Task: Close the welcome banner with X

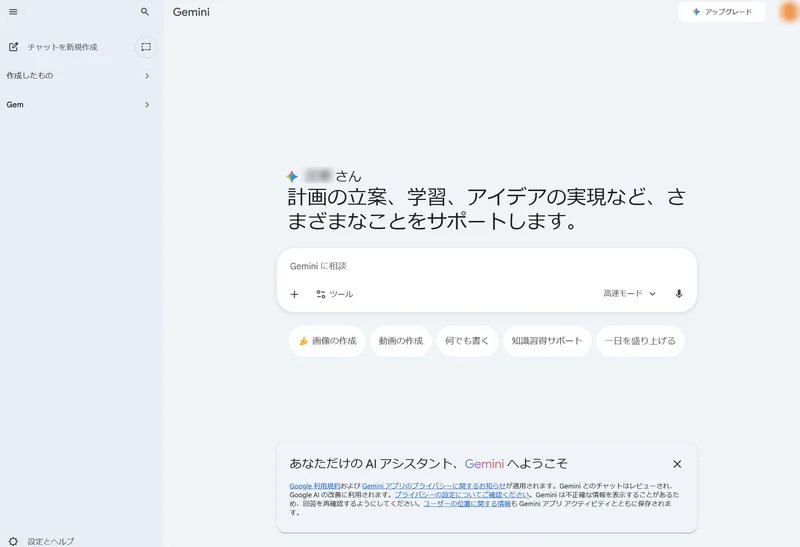Action: (677, 464)
